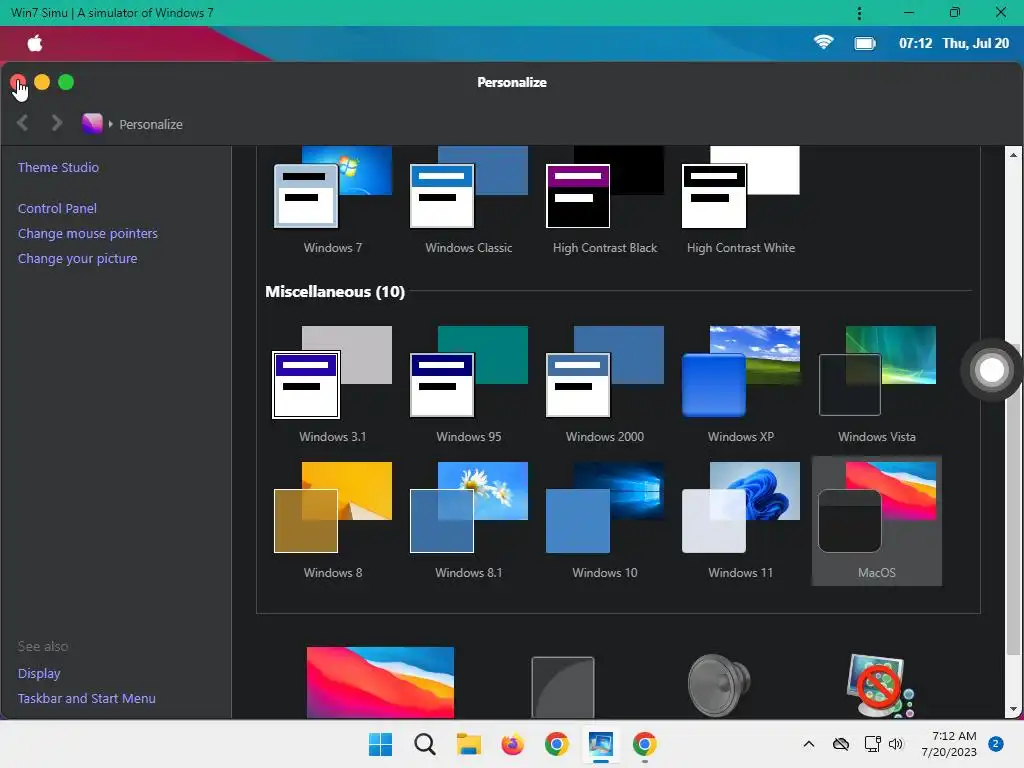Image resolution: width=1024 pixels, height=768 pixels.
Task: Tap the floating round assistive button
Action: 991,370
